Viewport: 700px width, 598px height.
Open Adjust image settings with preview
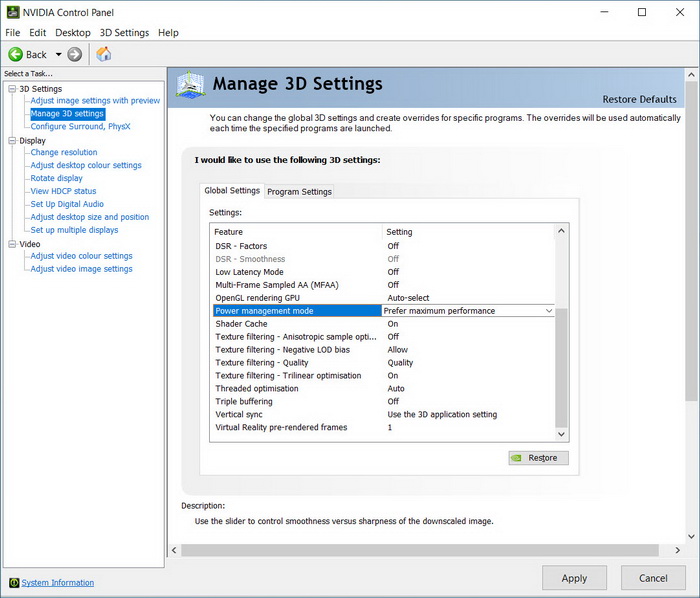click(x=95, y=100)
